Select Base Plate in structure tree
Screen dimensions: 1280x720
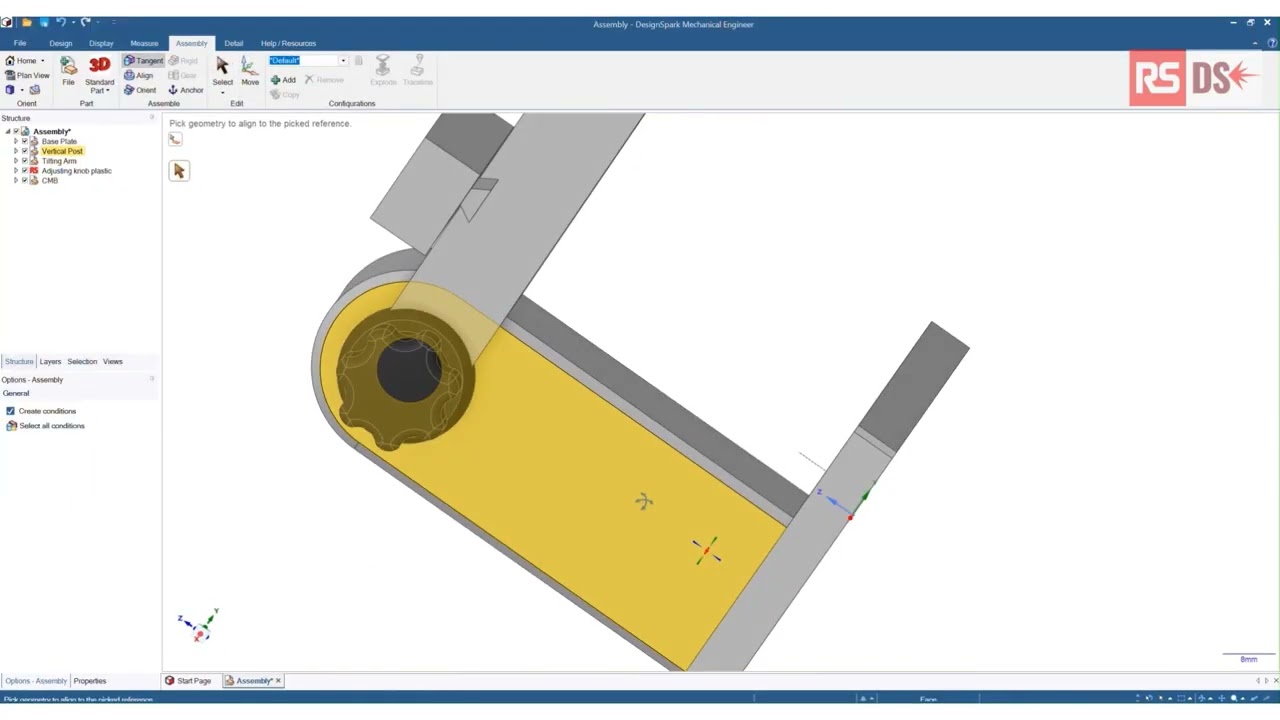[x=59, y=141]
